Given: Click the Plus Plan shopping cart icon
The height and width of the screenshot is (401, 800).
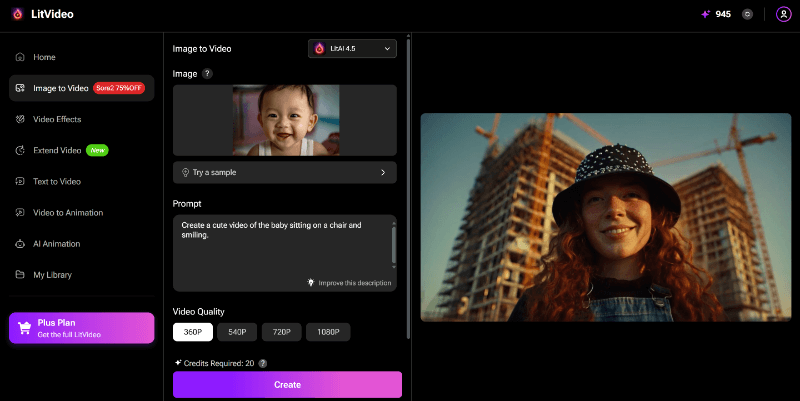Looking at the screenshot, I should click(x=24, y=328).
